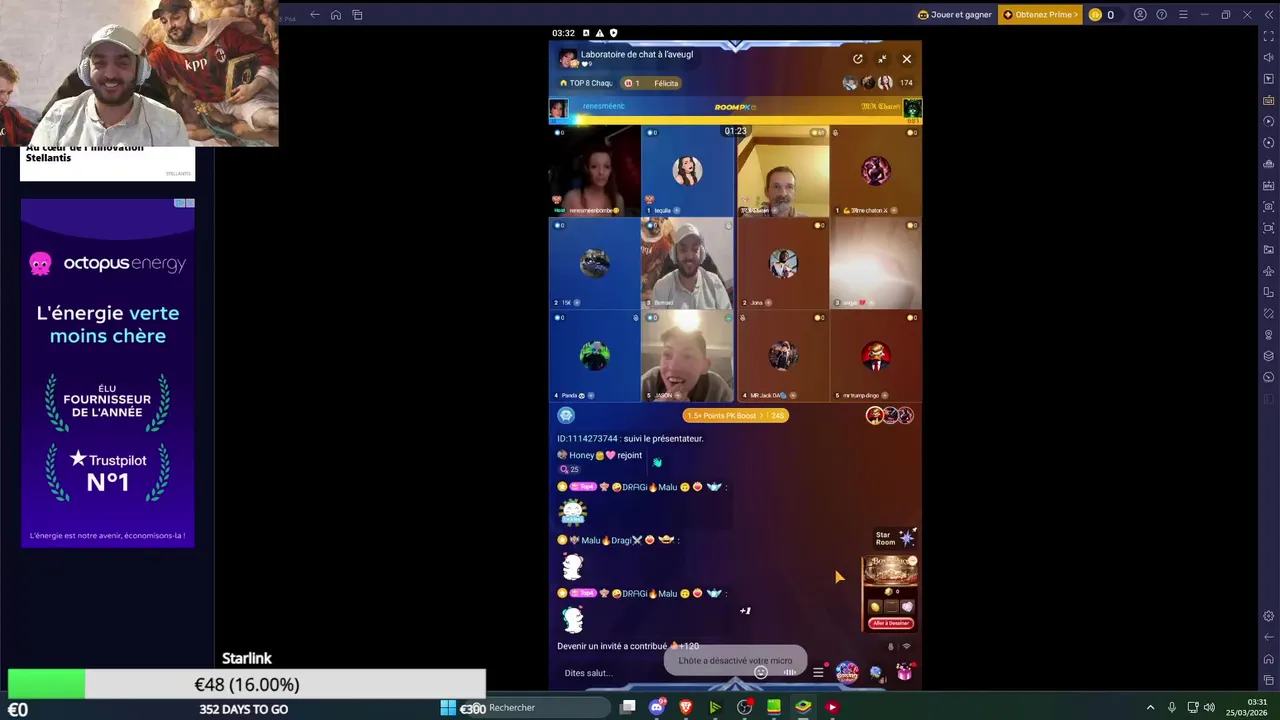
Task: Click the Aller à Dessiner button
Action: point(891,623)
